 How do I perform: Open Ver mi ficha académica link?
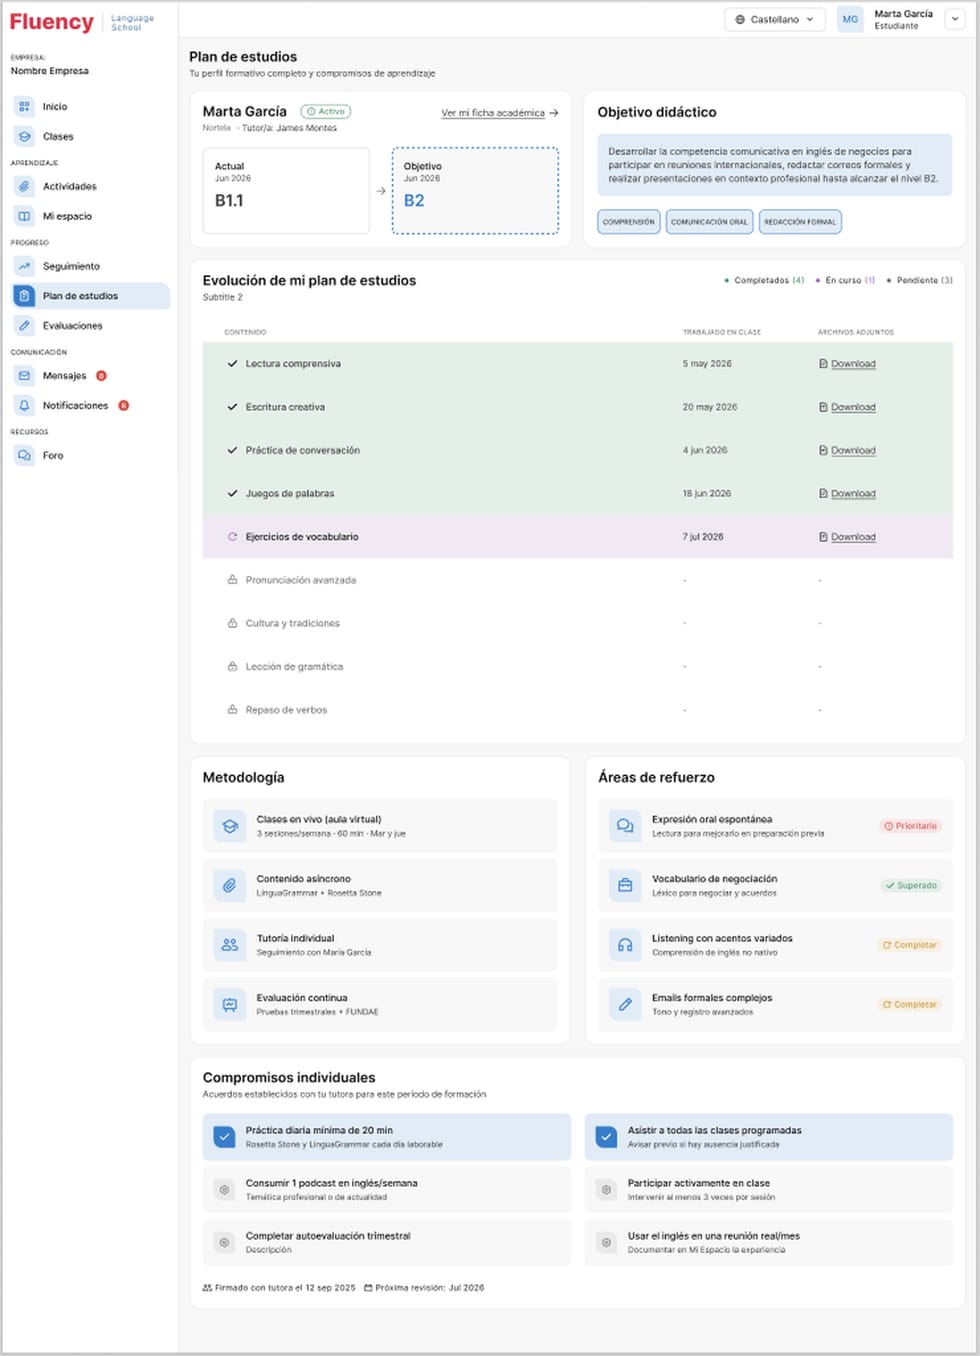point(500,113)
